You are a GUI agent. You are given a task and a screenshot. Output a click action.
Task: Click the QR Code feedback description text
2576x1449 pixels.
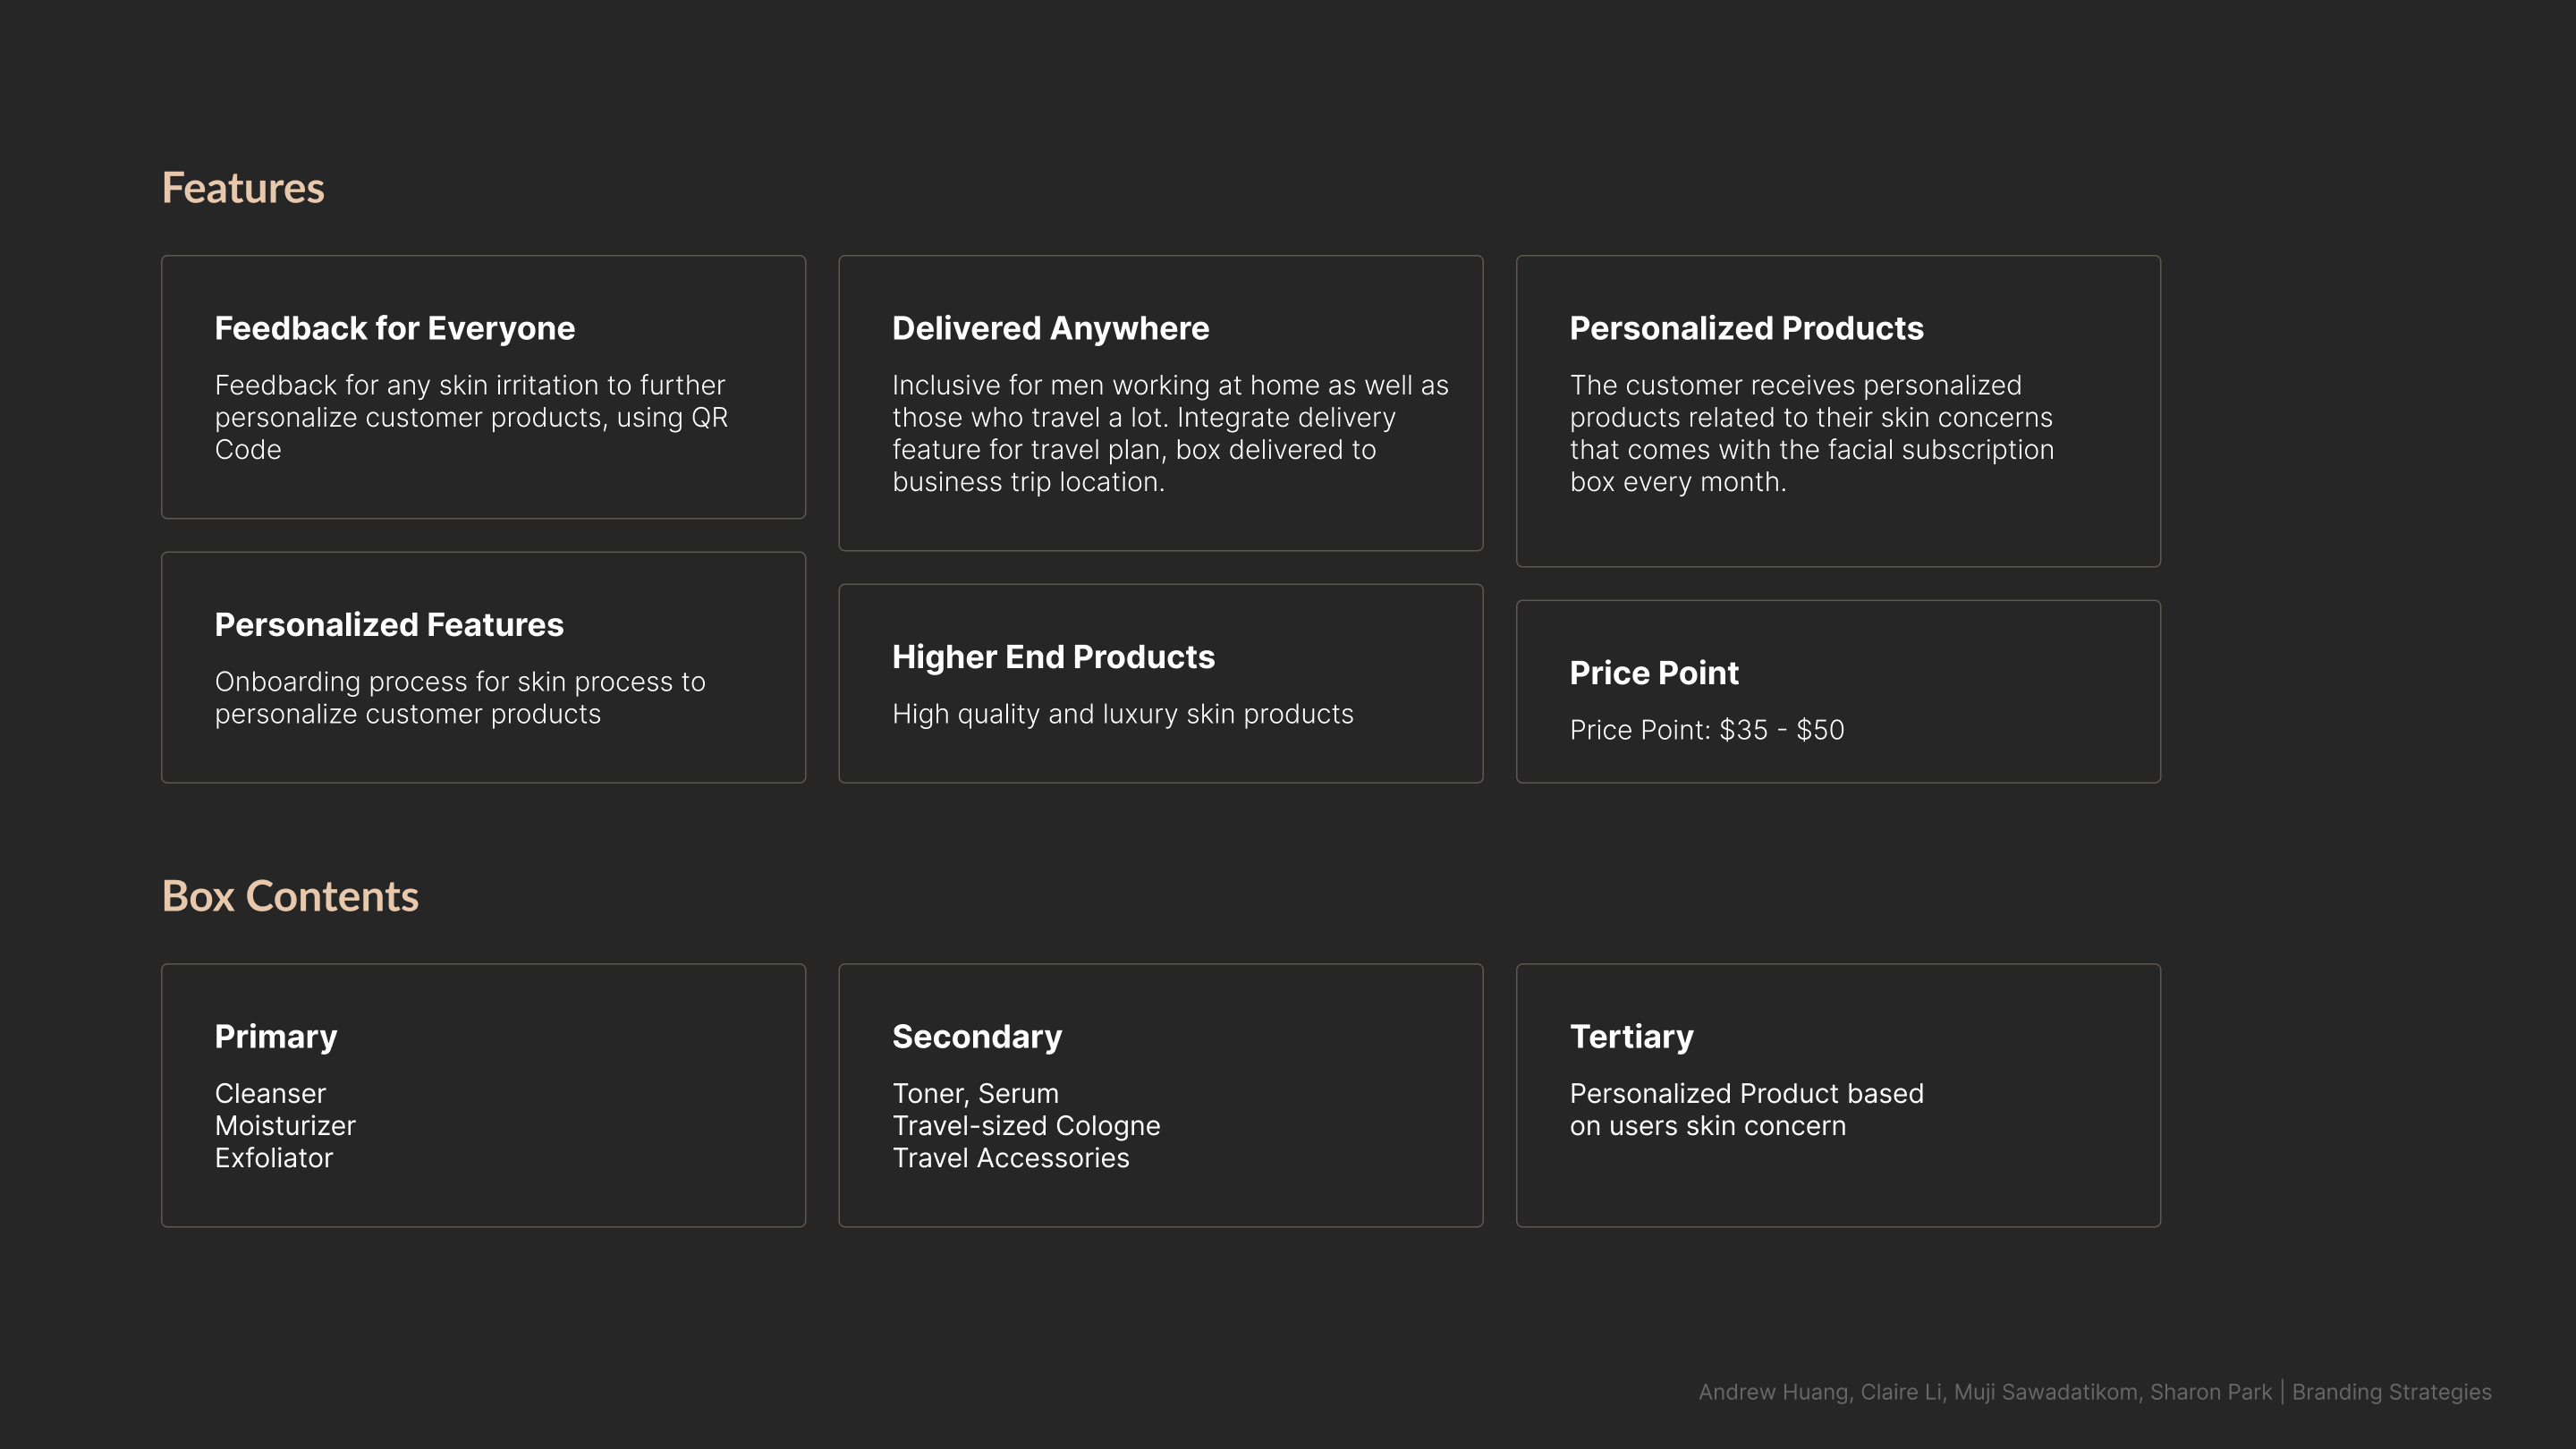coord(471,417)
